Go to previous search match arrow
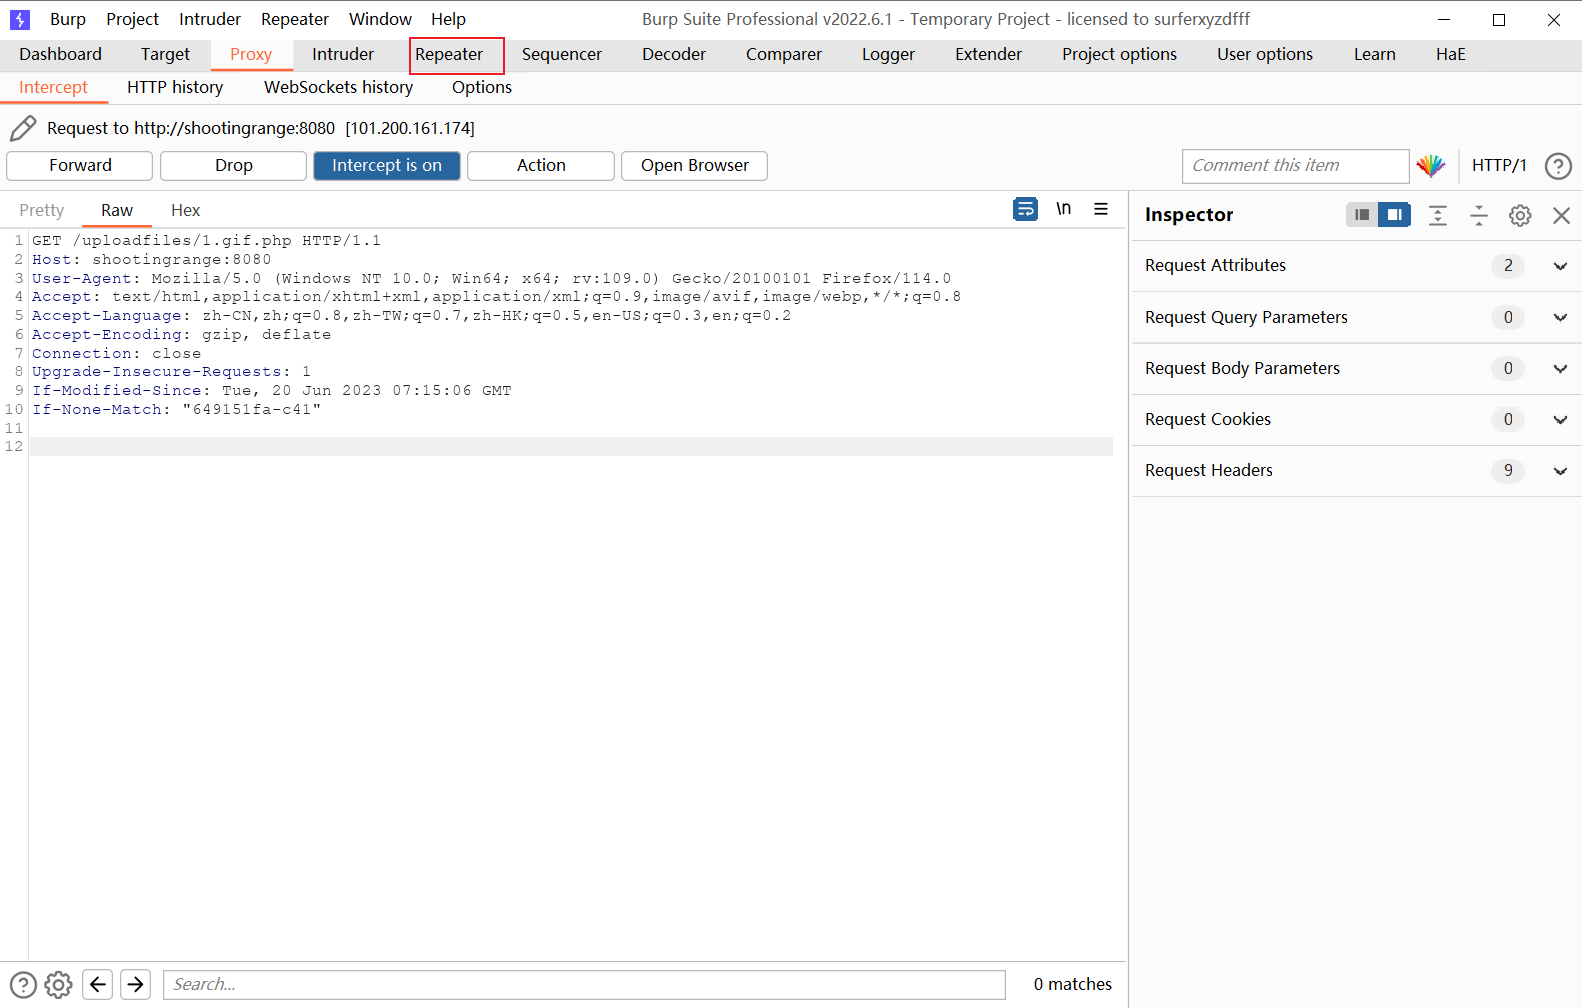Screen dimensions: 1582x1008 97,985
